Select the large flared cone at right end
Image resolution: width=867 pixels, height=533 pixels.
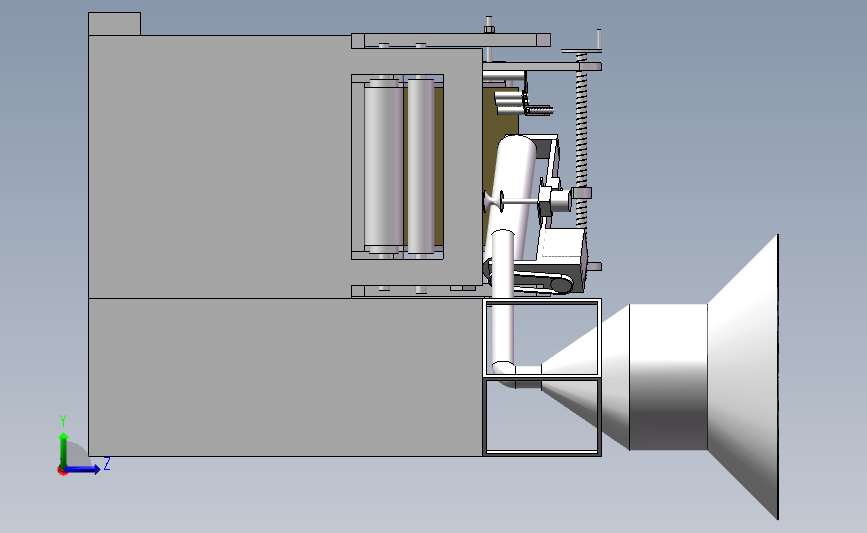coord(743,377)
